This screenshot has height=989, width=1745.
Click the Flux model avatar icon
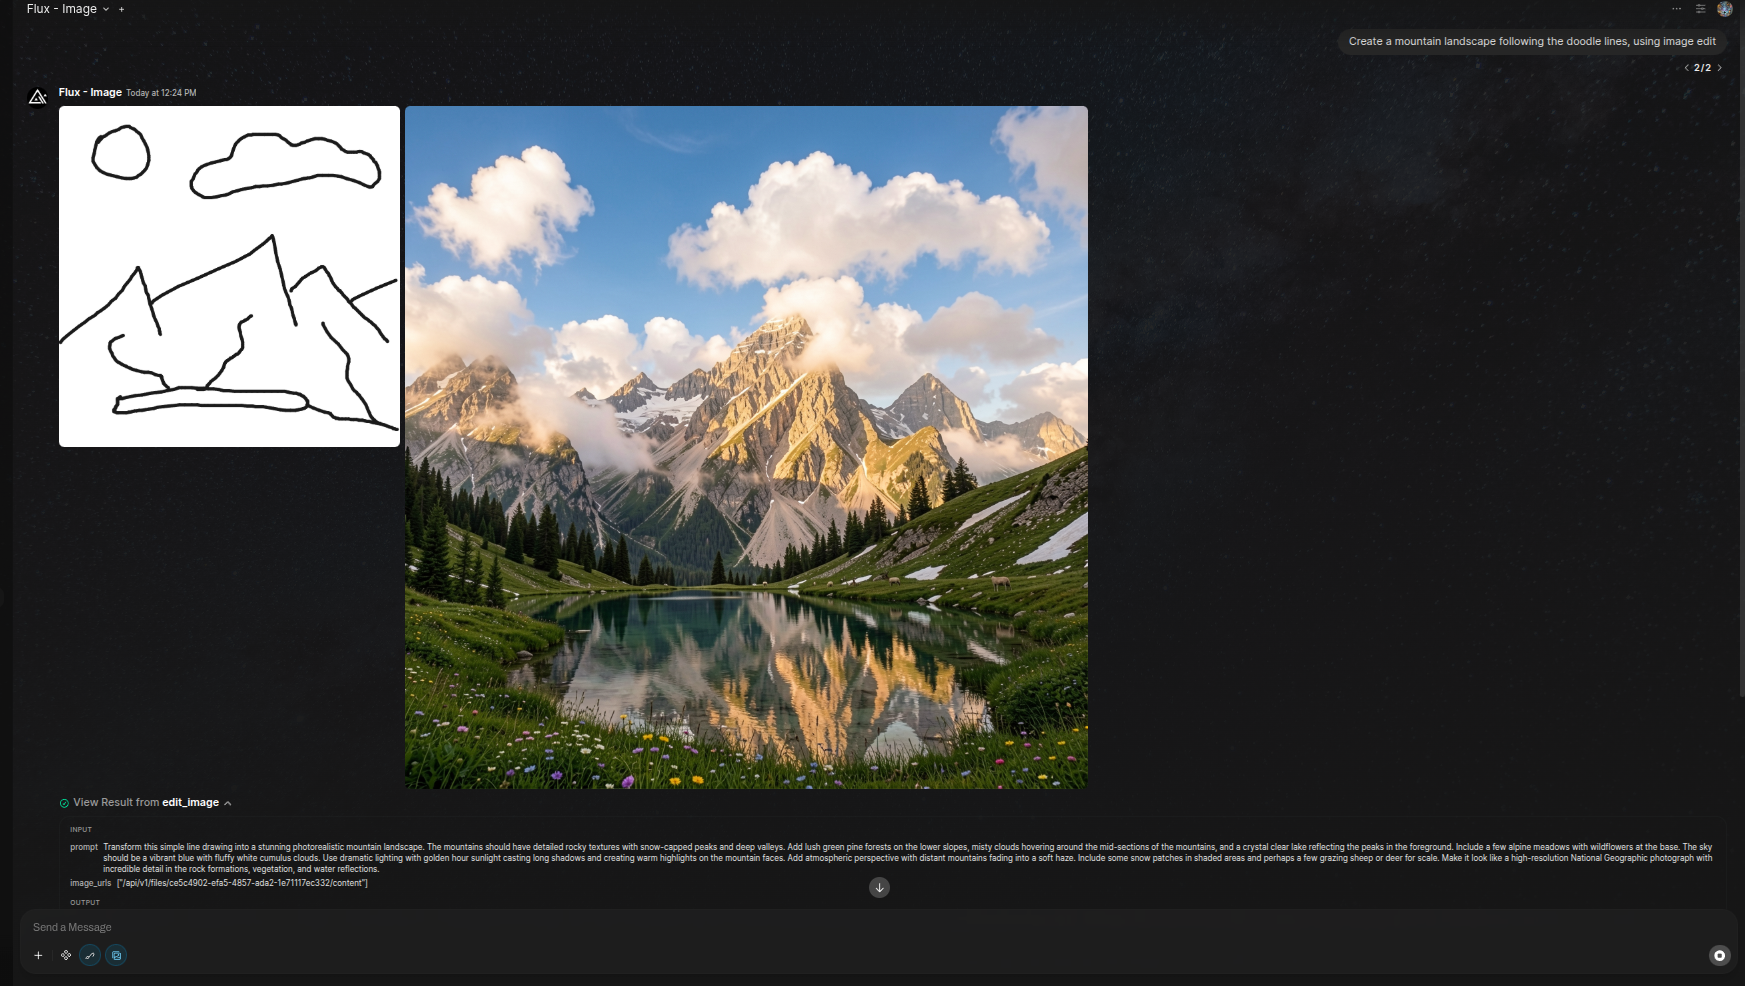coord(38,97)
